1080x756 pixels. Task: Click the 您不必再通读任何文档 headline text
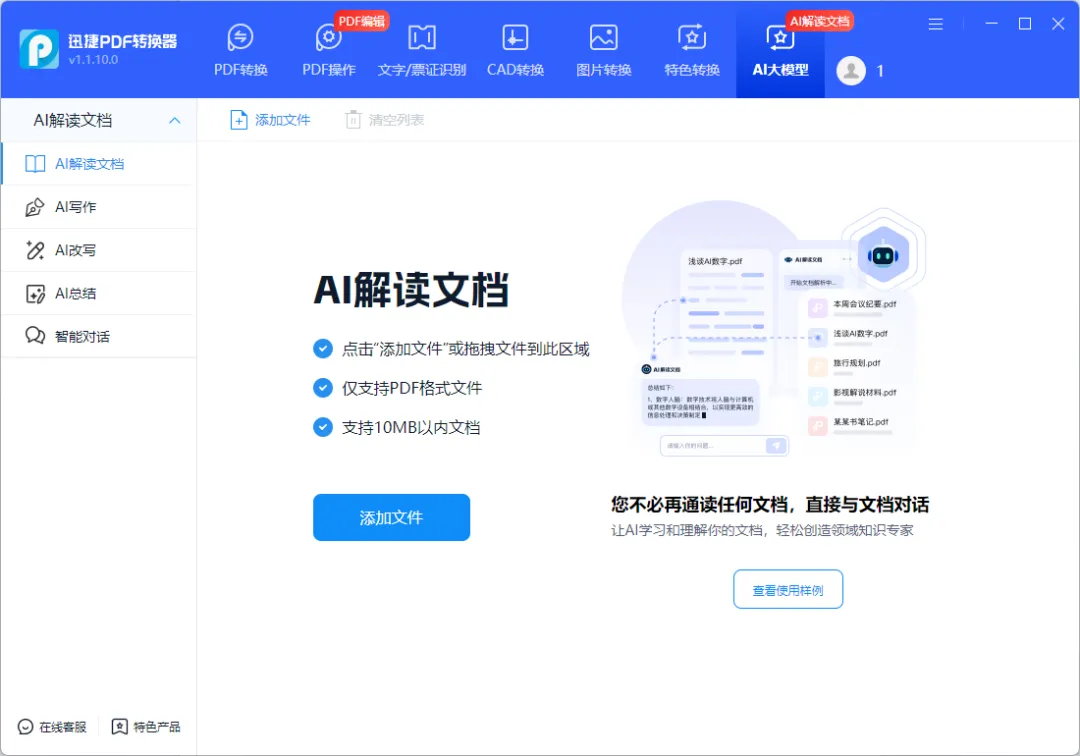pos(770,505)
